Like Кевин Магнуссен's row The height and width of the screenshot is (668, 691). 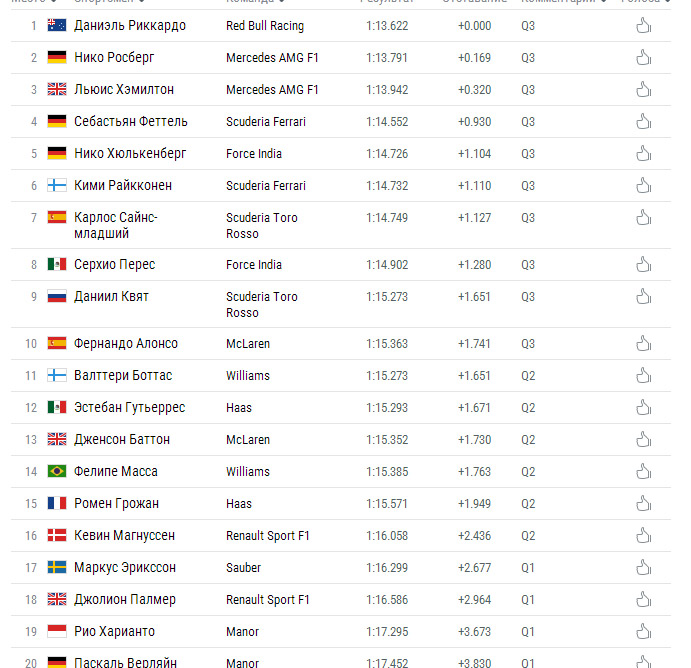tap(643, 535)
